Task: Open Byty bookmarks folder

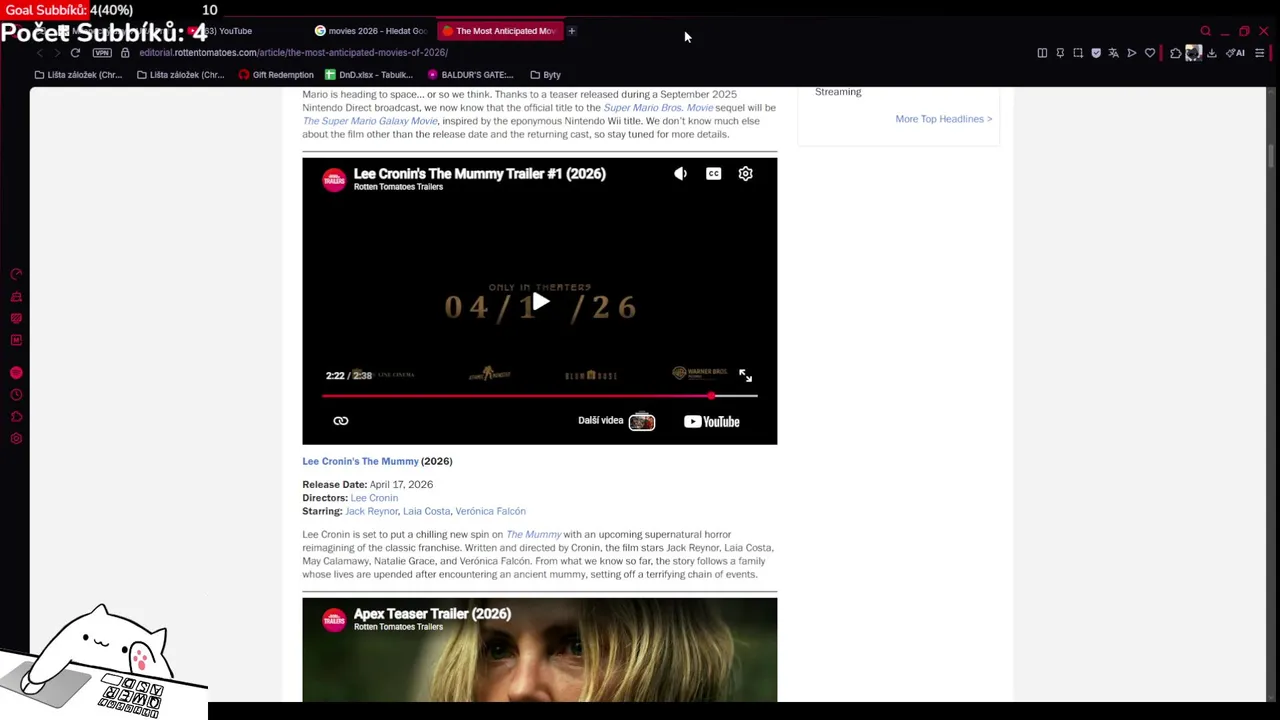Action: click(x=545, y=75)
